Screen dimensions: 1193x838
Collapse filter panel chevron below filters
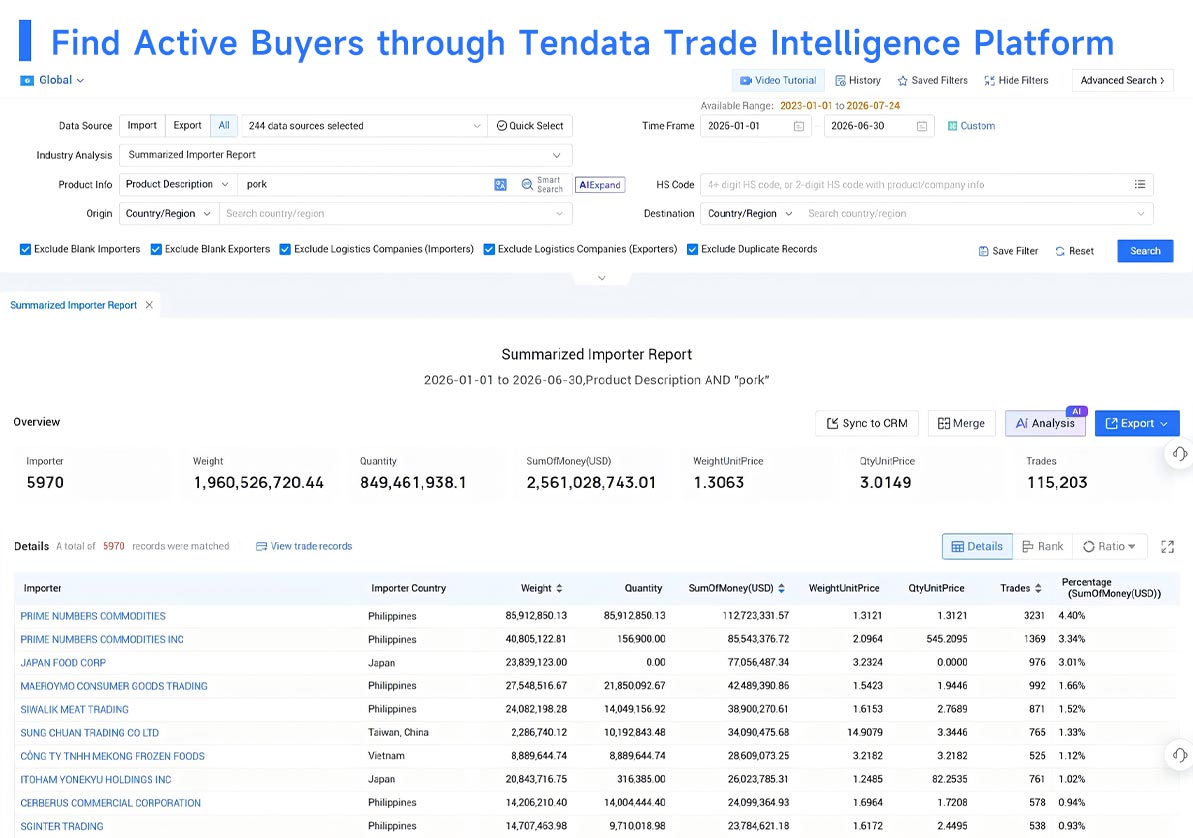(601, 279)
